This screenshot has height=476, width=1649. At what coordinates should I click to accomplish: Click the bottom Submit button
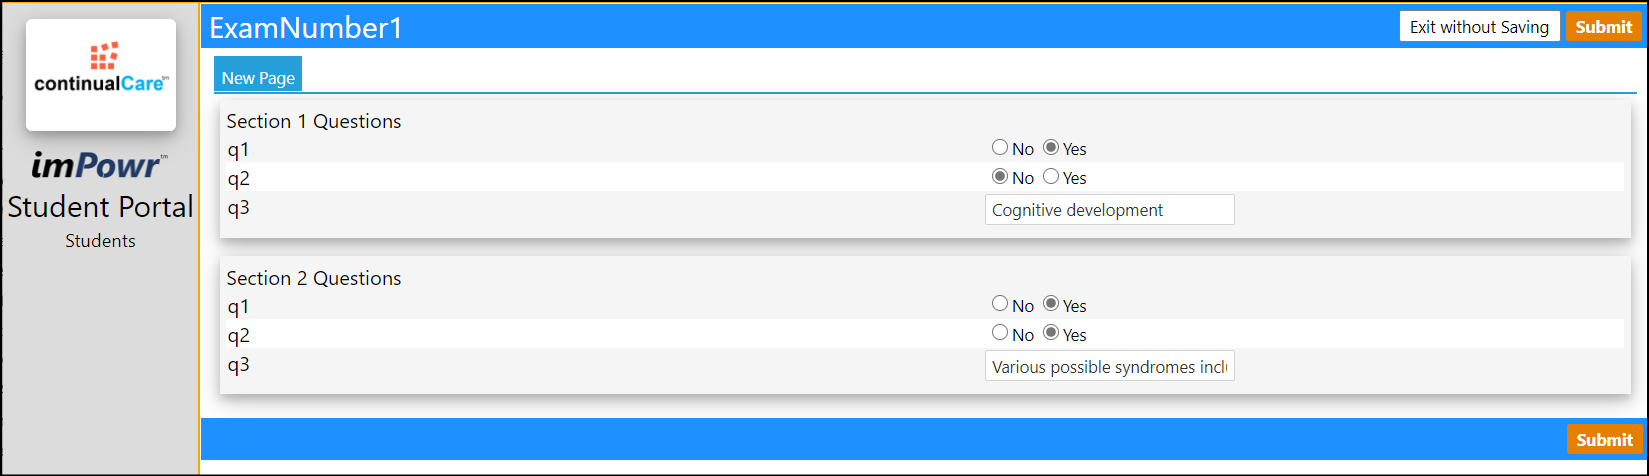pyautogui.click(x=1605, y=439)
